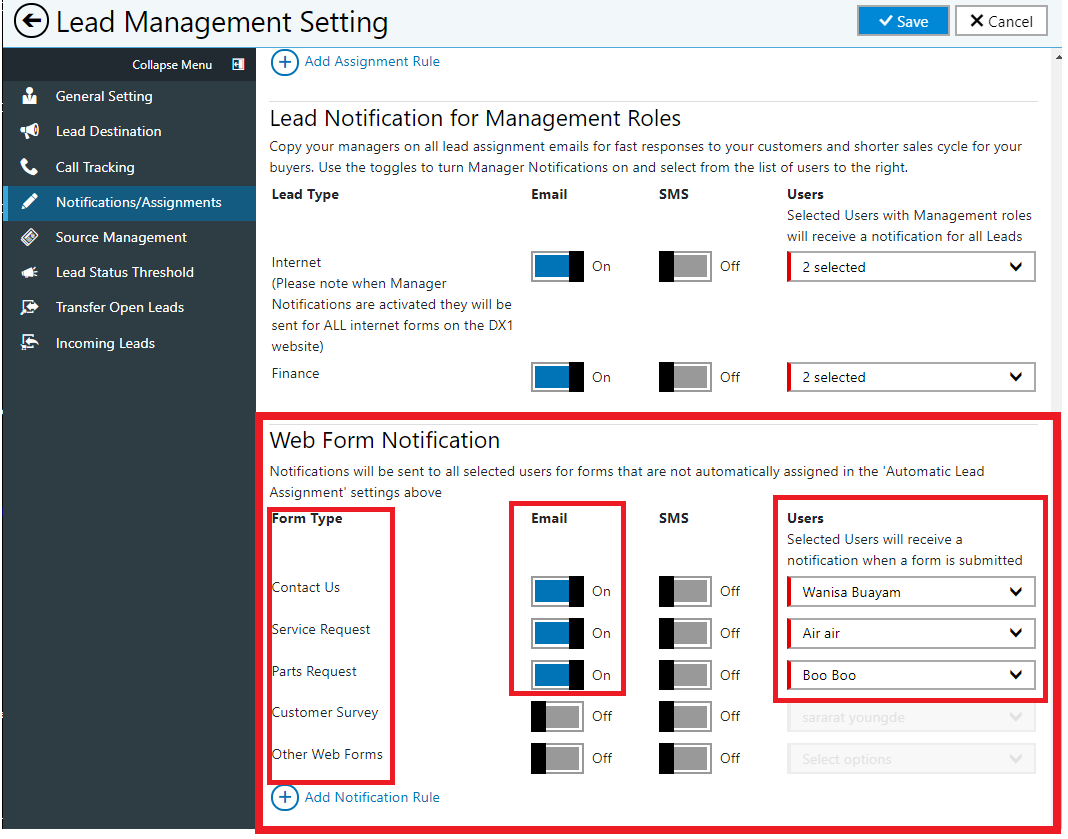Image resolution: width=1068 pixels, height=839 pixels.
Task: Click the Transfer Open Leads icon
Action: pos(29,307)
